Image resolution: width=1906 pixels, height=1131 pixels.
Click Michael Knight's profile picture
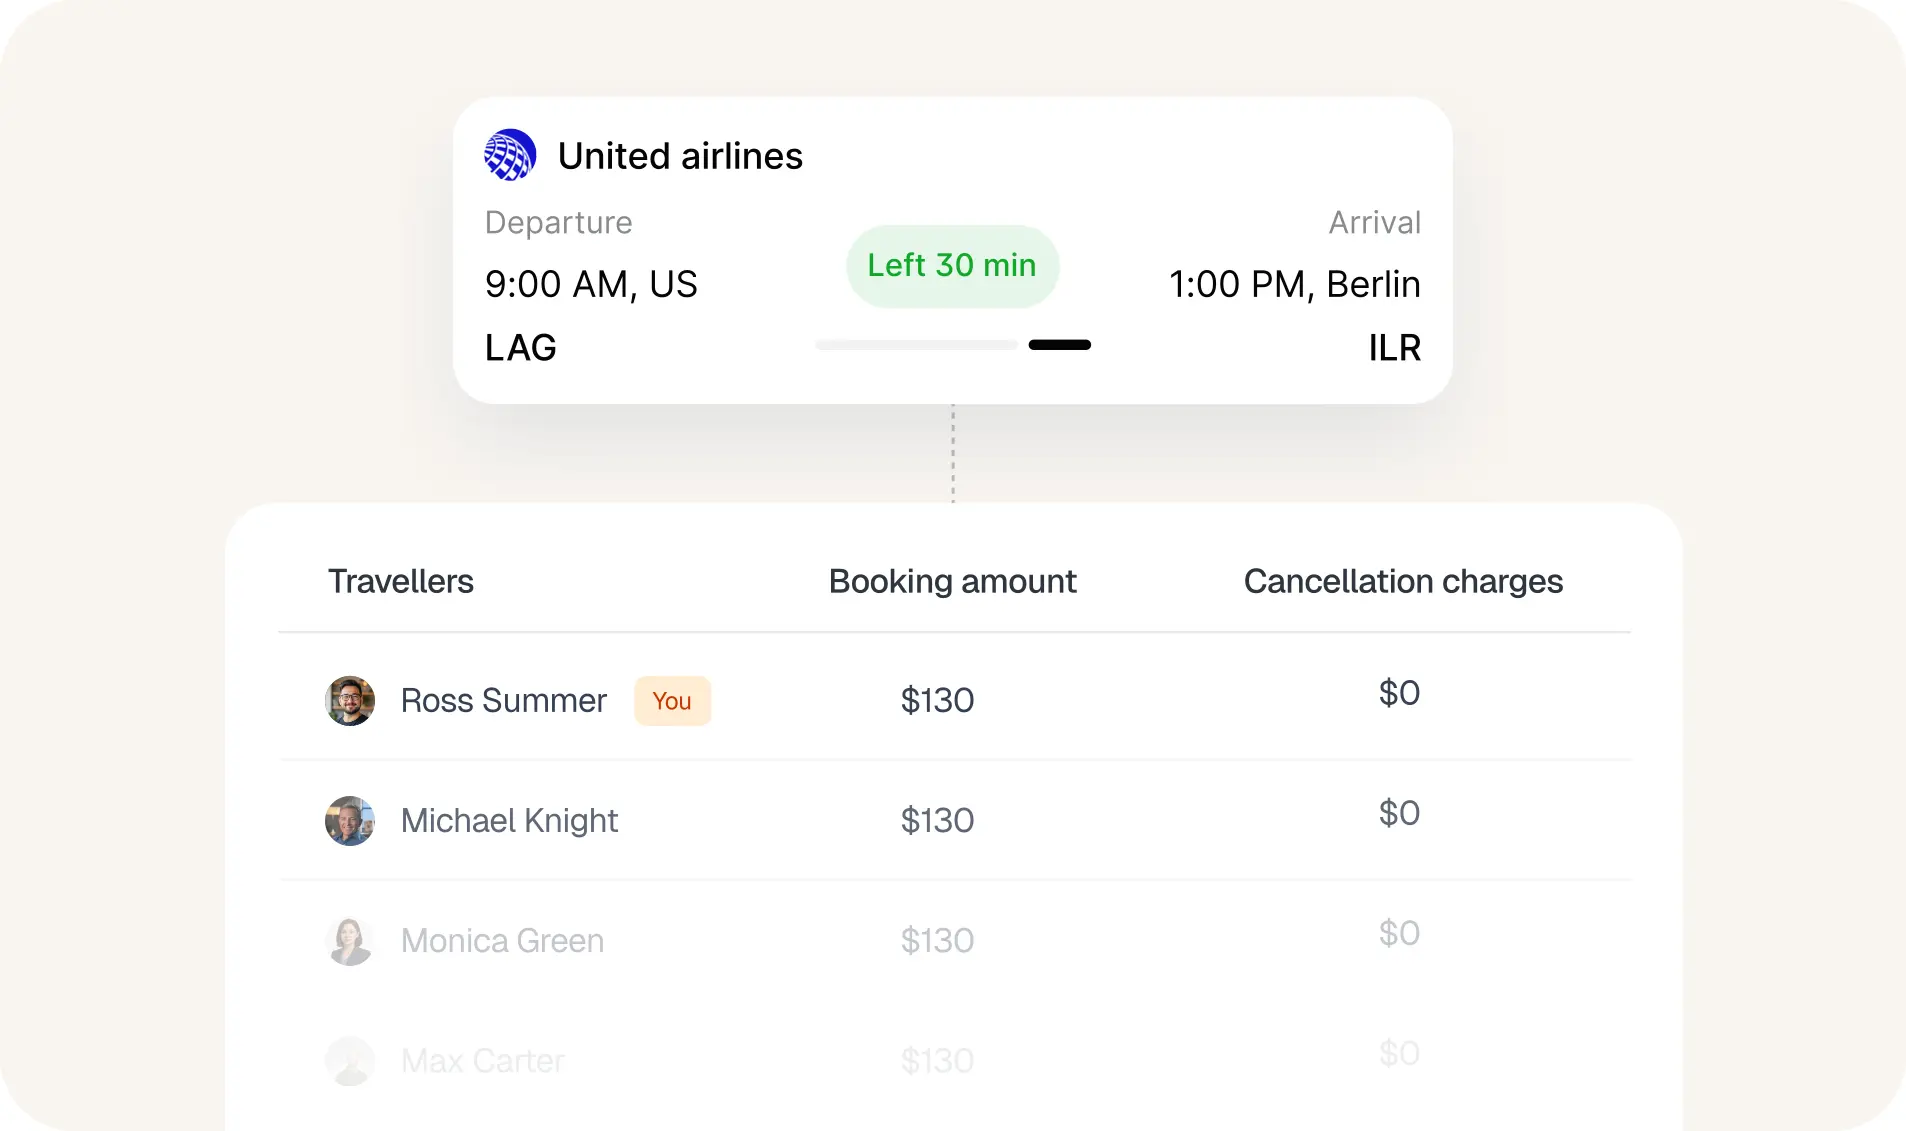point(349,820)
